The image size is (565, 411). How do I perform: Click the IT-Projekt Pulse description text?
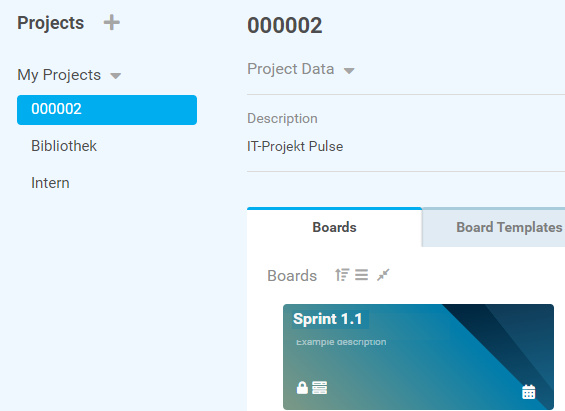(x=295, y=147)
